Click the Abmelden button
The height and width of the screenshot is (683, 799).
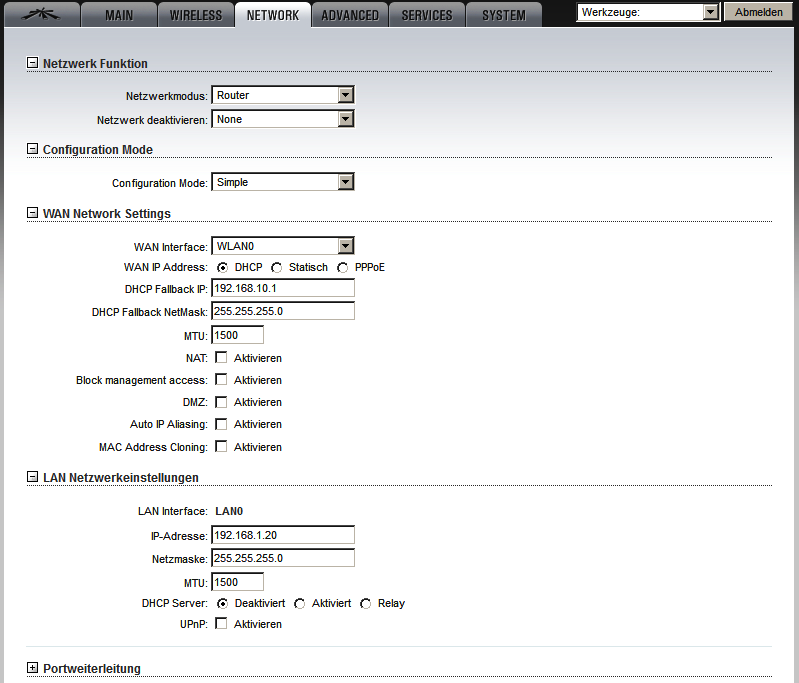click(x=759, y=12)
